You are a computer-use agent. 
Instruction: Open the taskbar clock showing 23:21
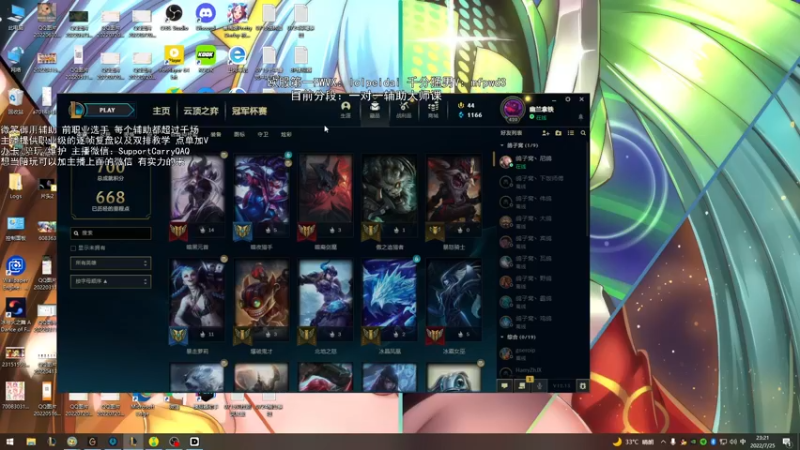click(762, 441)
